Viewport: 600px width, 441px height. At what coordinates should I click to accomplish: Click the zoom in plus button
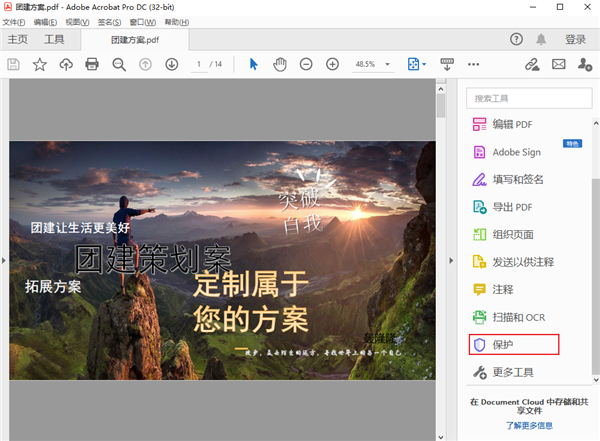tap(332, 64)
